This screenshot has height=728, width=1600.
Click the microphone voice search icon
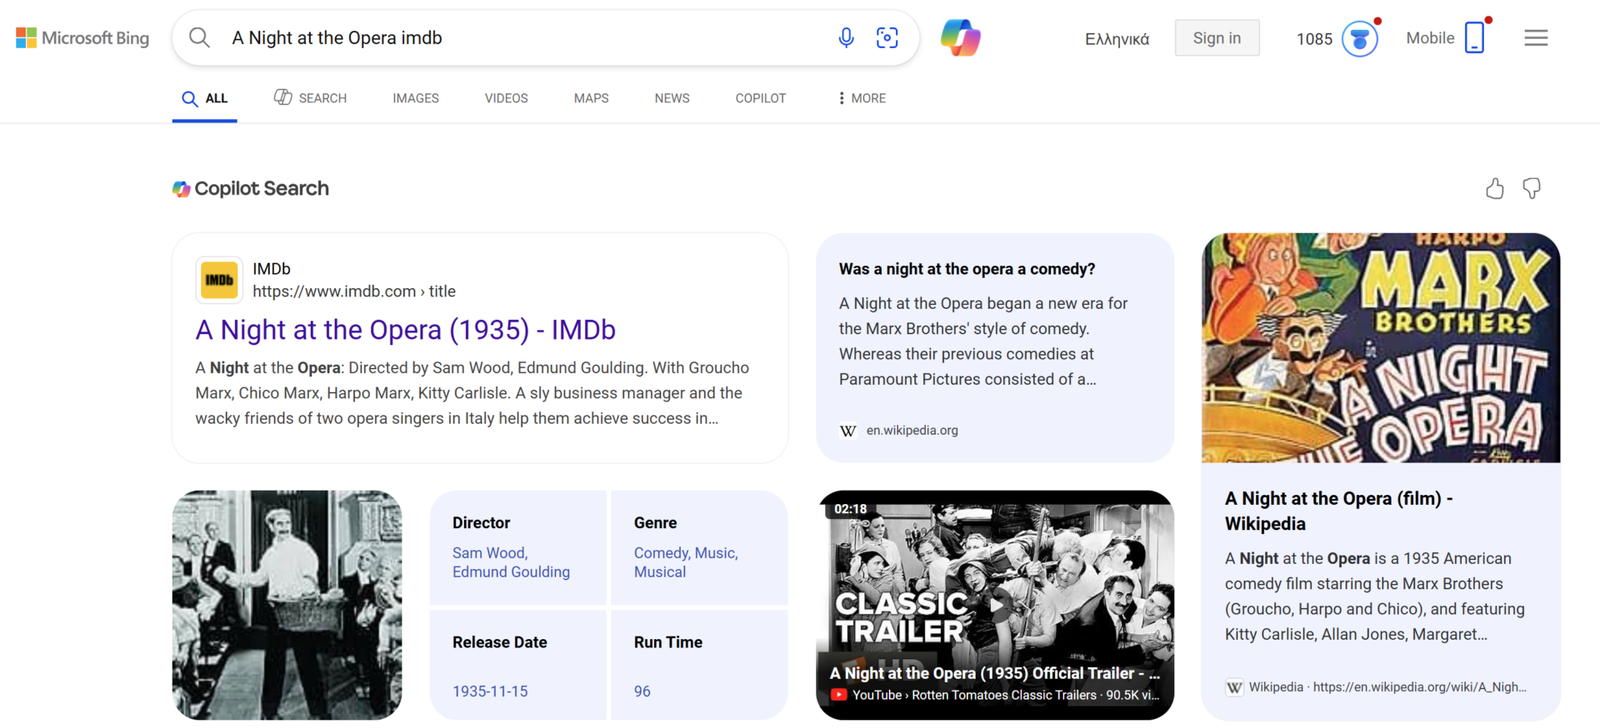coord(846,38)
